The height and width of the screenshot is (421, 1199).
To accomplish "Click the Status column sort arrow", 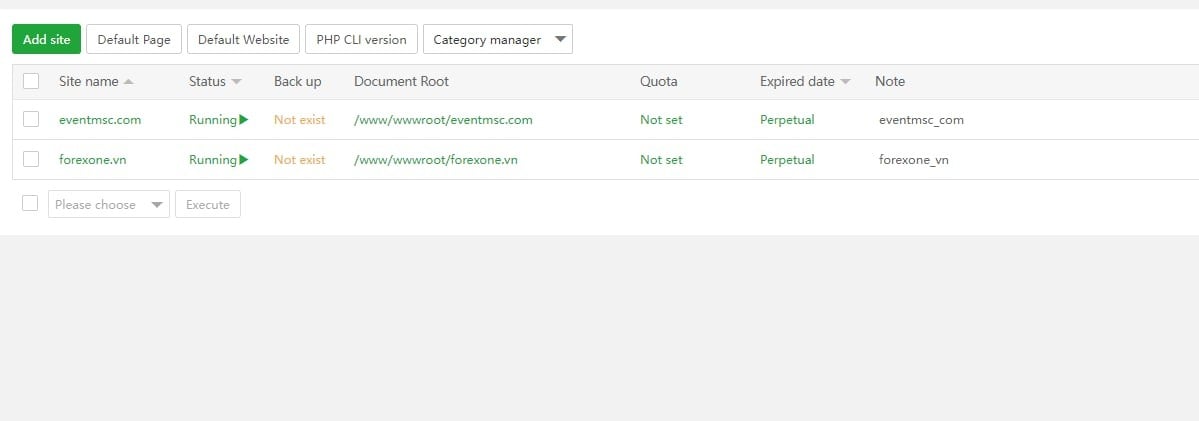I will pyautogui.click(x=236, y=82).
